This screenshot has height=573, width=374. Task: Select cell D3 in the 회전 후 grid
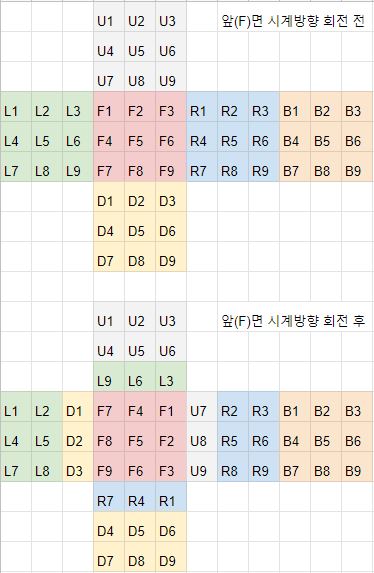(78, 467)
